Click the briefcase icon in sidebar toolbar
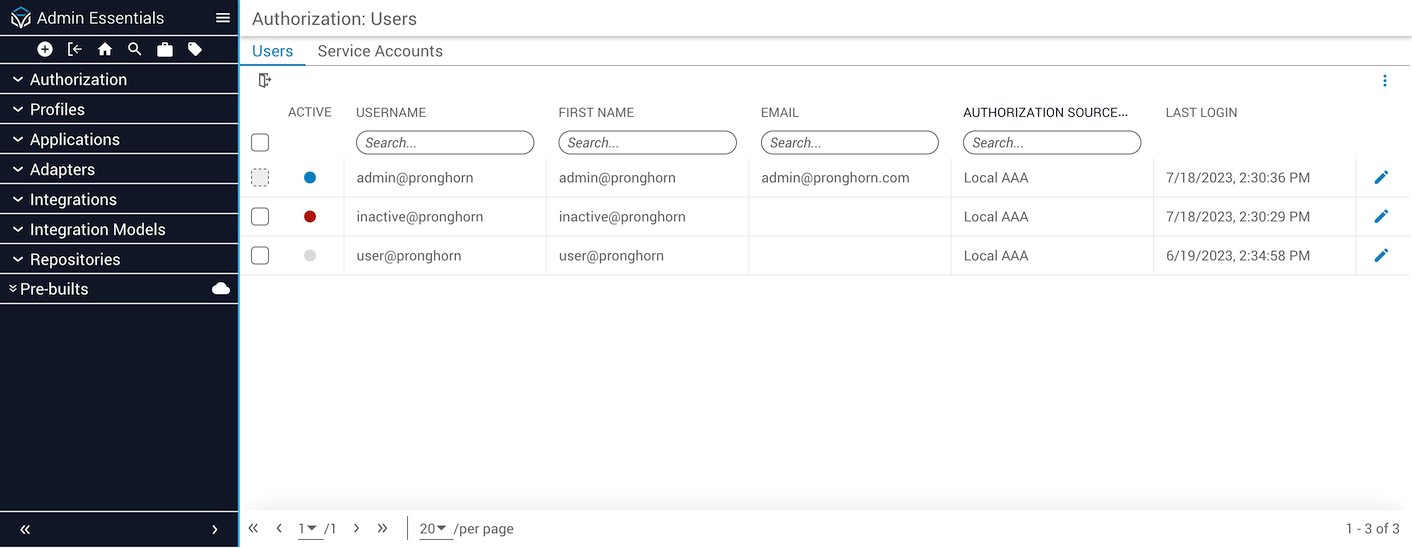The image size is (1412, 548). tap(165, 49)
